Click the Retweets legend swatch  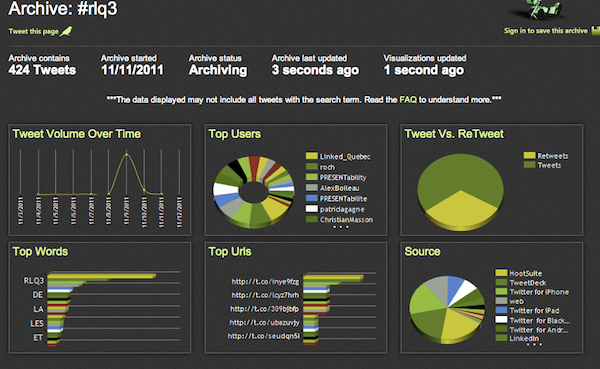(530, 155)
